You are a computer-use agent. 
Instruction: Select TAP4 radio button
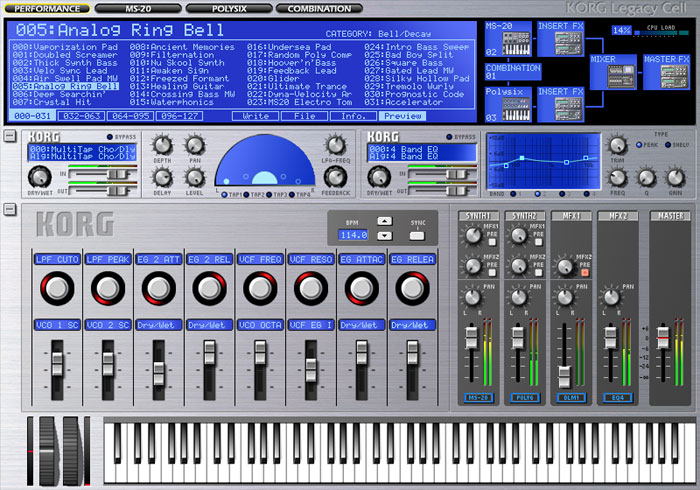[292, 195]
